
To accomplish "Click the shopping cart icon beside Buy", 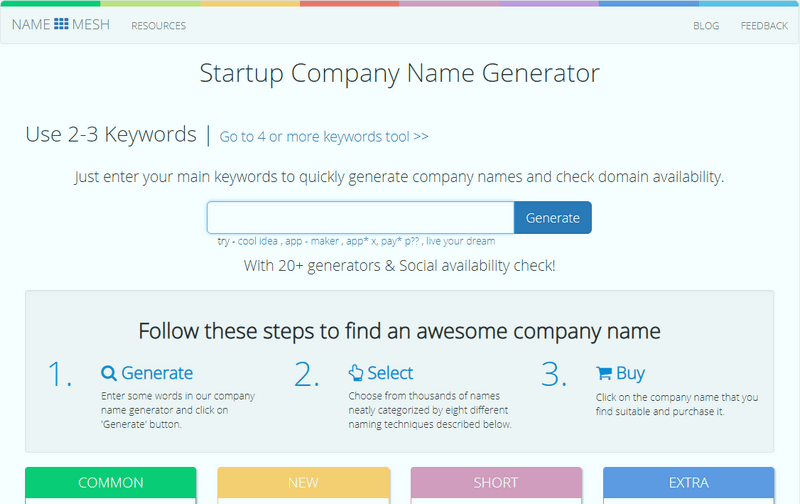I will (x=603, y=373).
